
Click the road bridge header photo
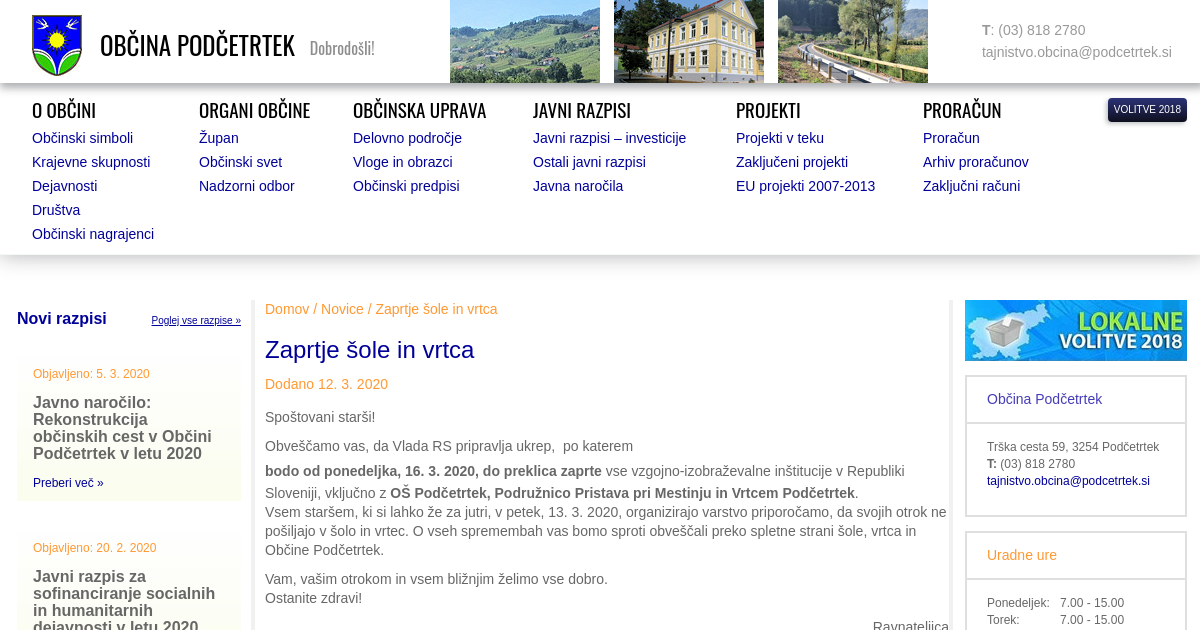pyautogui.click(x=852, y=41)
